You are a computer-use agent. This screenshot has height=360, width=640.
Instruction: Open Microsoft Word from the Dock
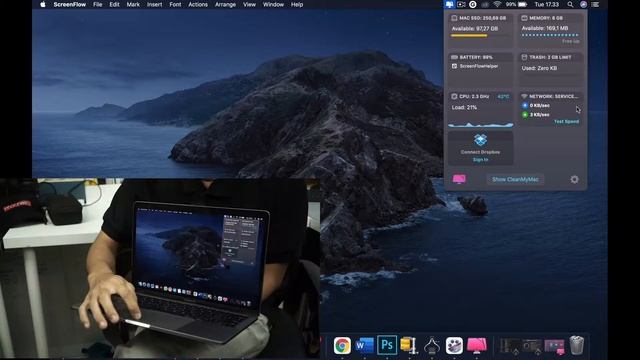[x=364, y=346]
